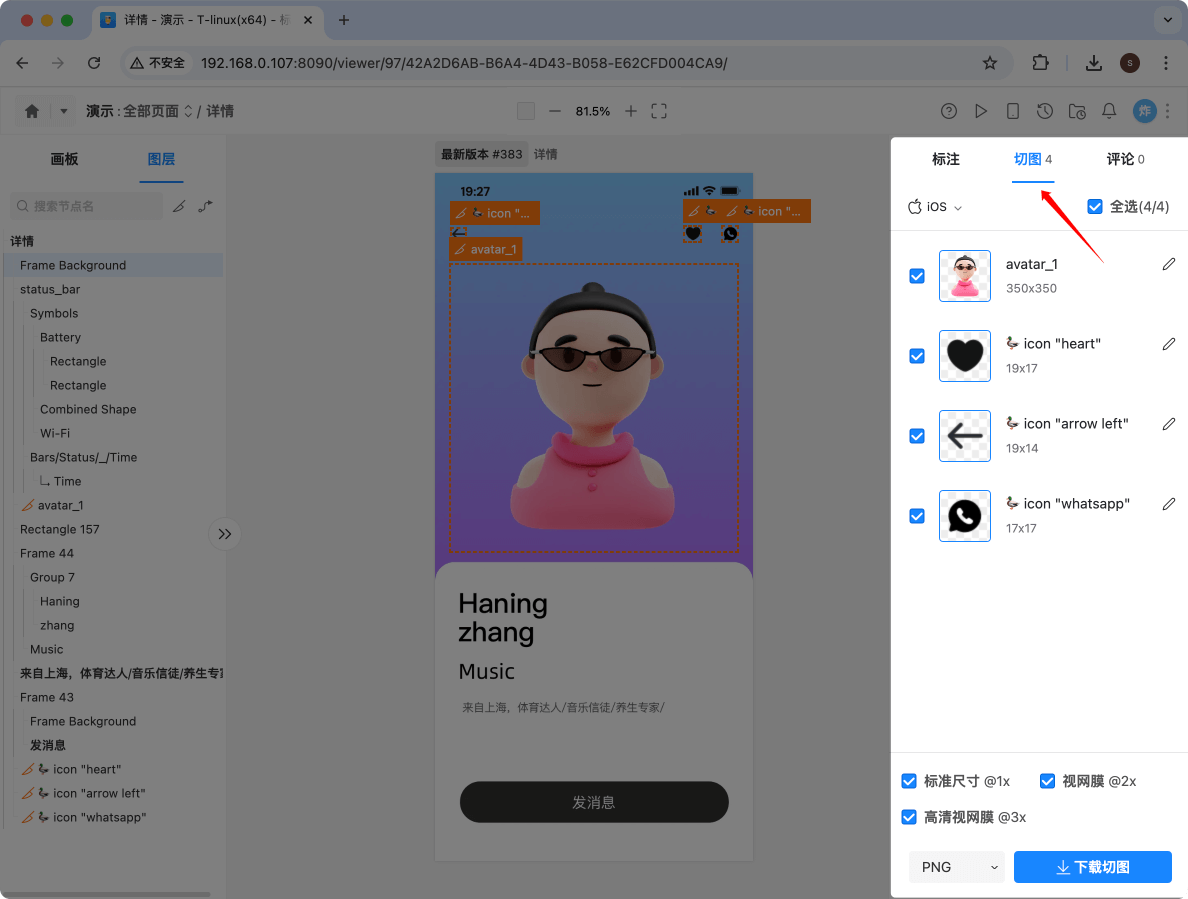
Task: Click the fullscreen fit icon near zoom
Action: pos(658,111)
